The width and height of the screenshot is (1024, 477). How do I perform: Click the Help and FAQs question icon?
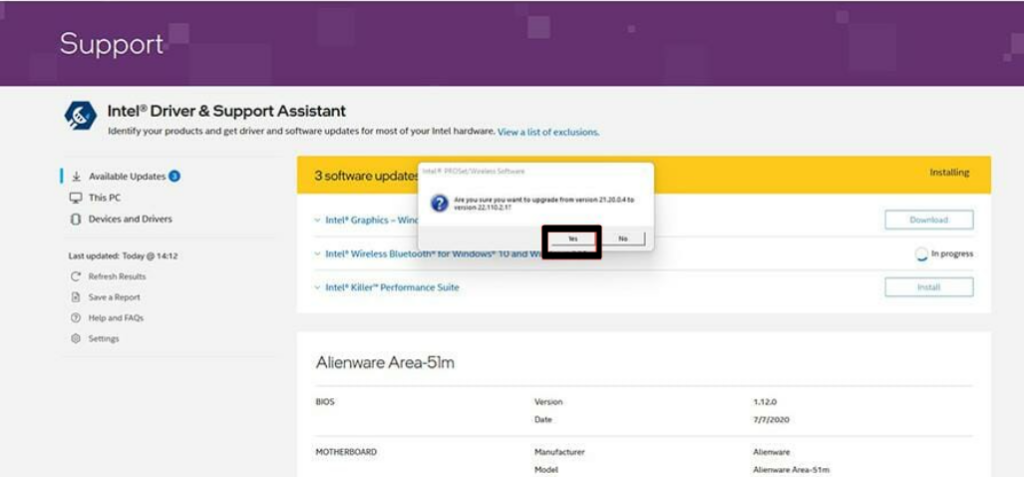point(76,318)
